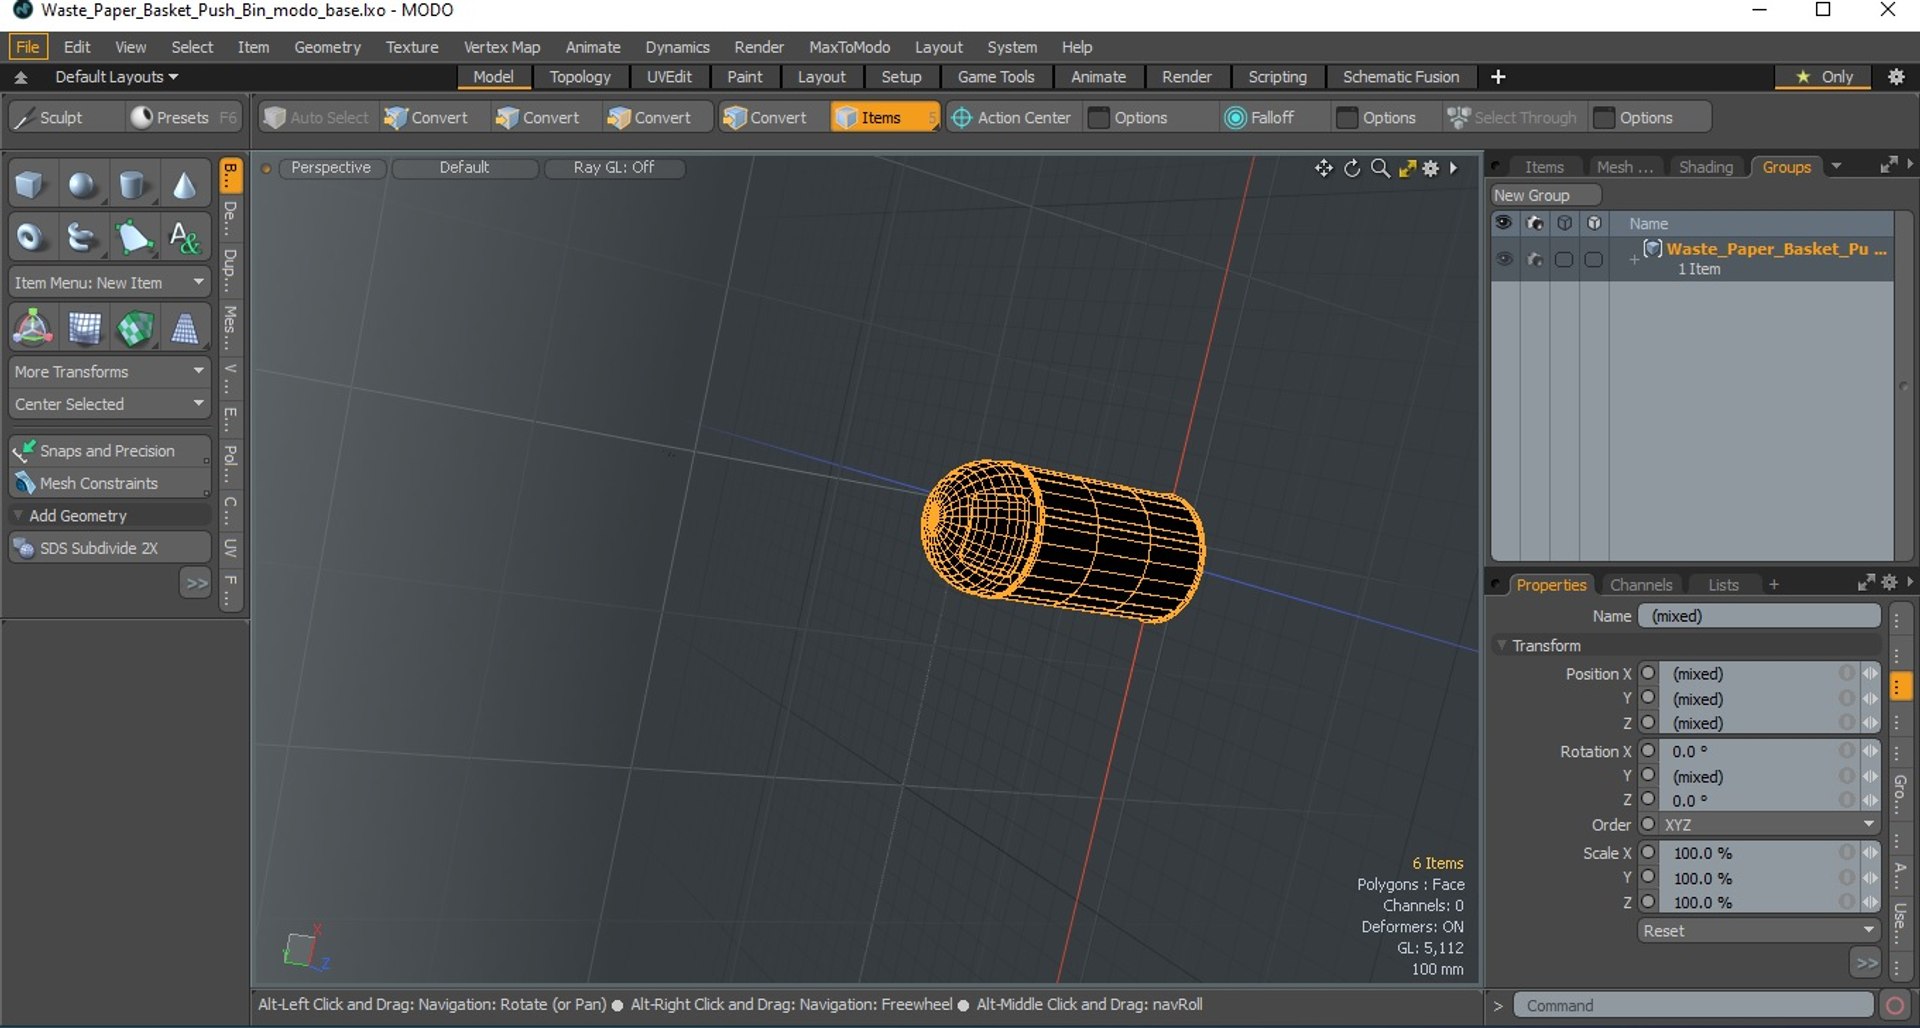Open the Geometry menu
This screenshot has height=1028, width=1920.
pos(327,47)
